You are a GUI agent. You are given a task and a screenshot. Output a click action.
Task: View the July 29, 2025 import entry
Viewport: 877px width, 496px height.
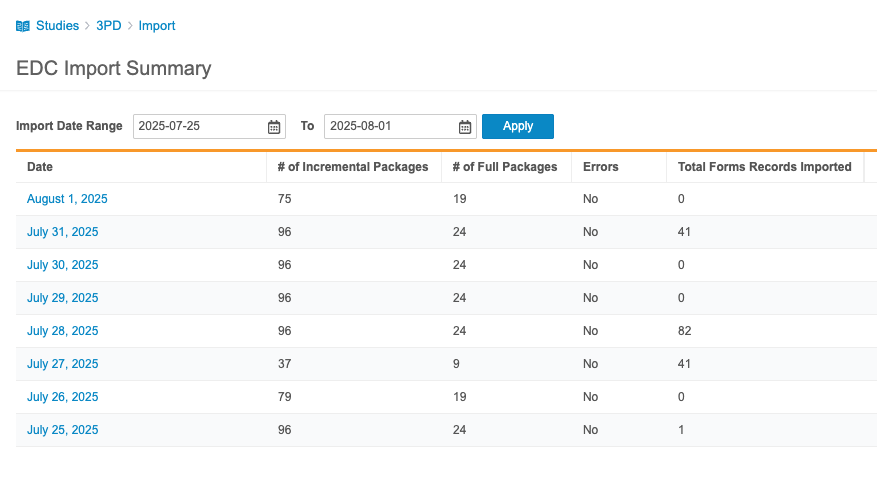coord(62,298)
